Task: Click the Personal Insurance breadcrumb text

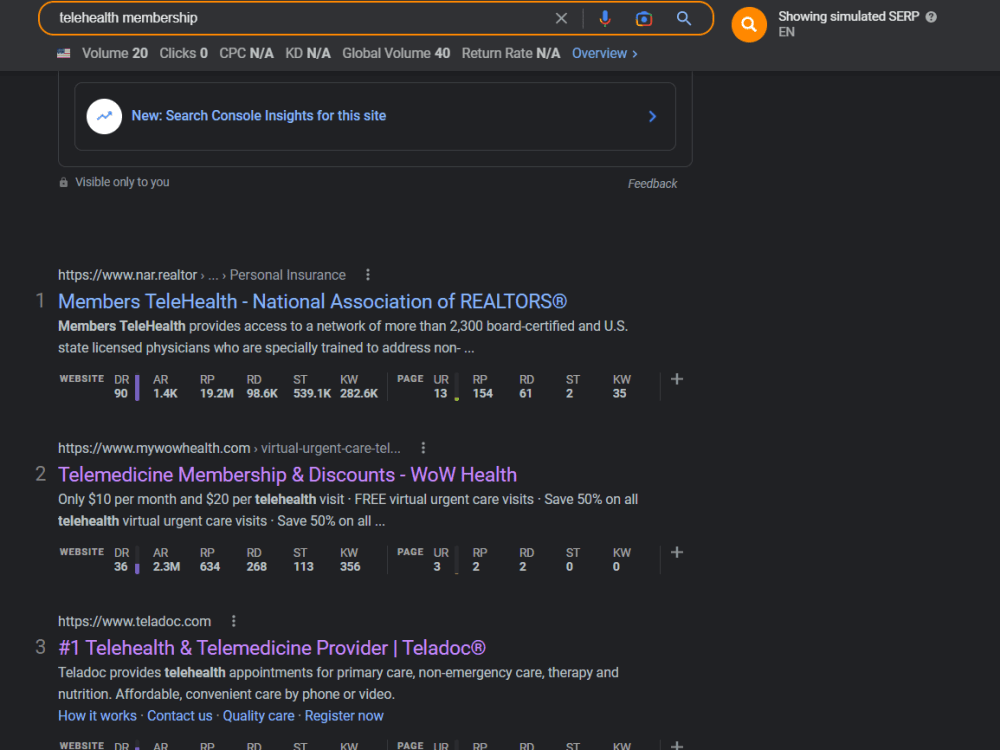Action: pos(288,275)
